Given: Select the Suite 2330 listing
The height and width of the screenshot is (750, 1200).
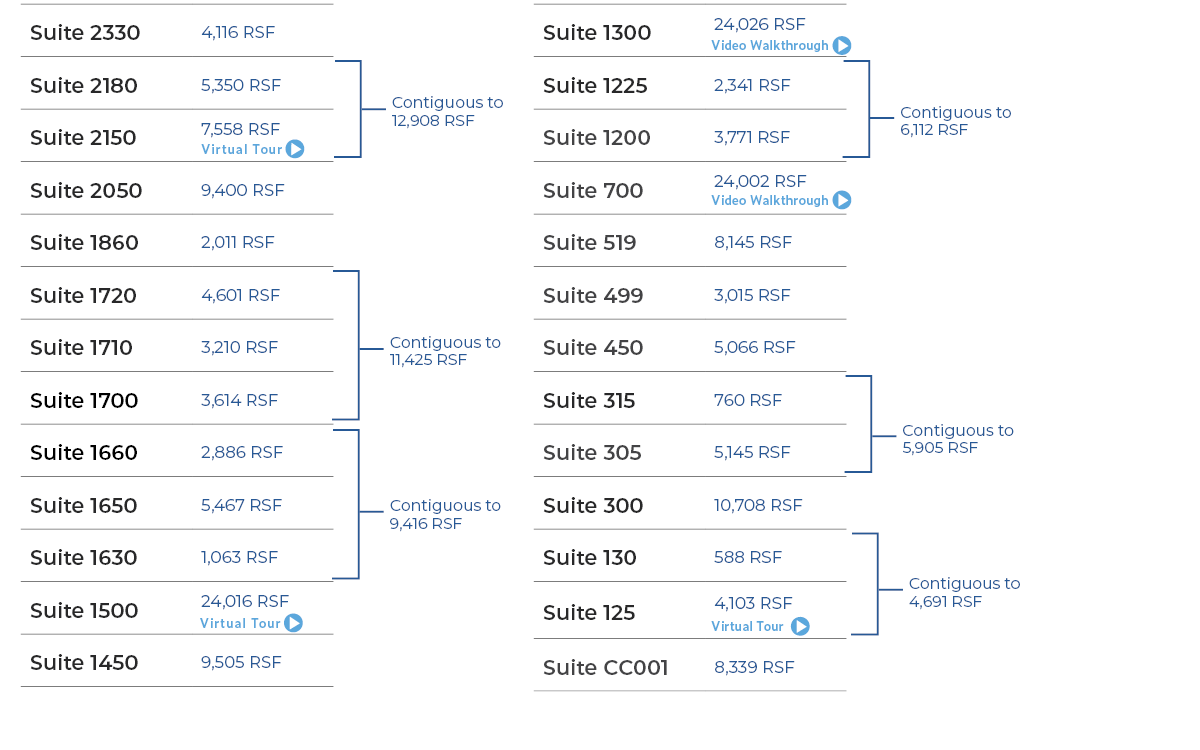Looking at the screenshot, I should pyautogui.click(x=85, y=33).
